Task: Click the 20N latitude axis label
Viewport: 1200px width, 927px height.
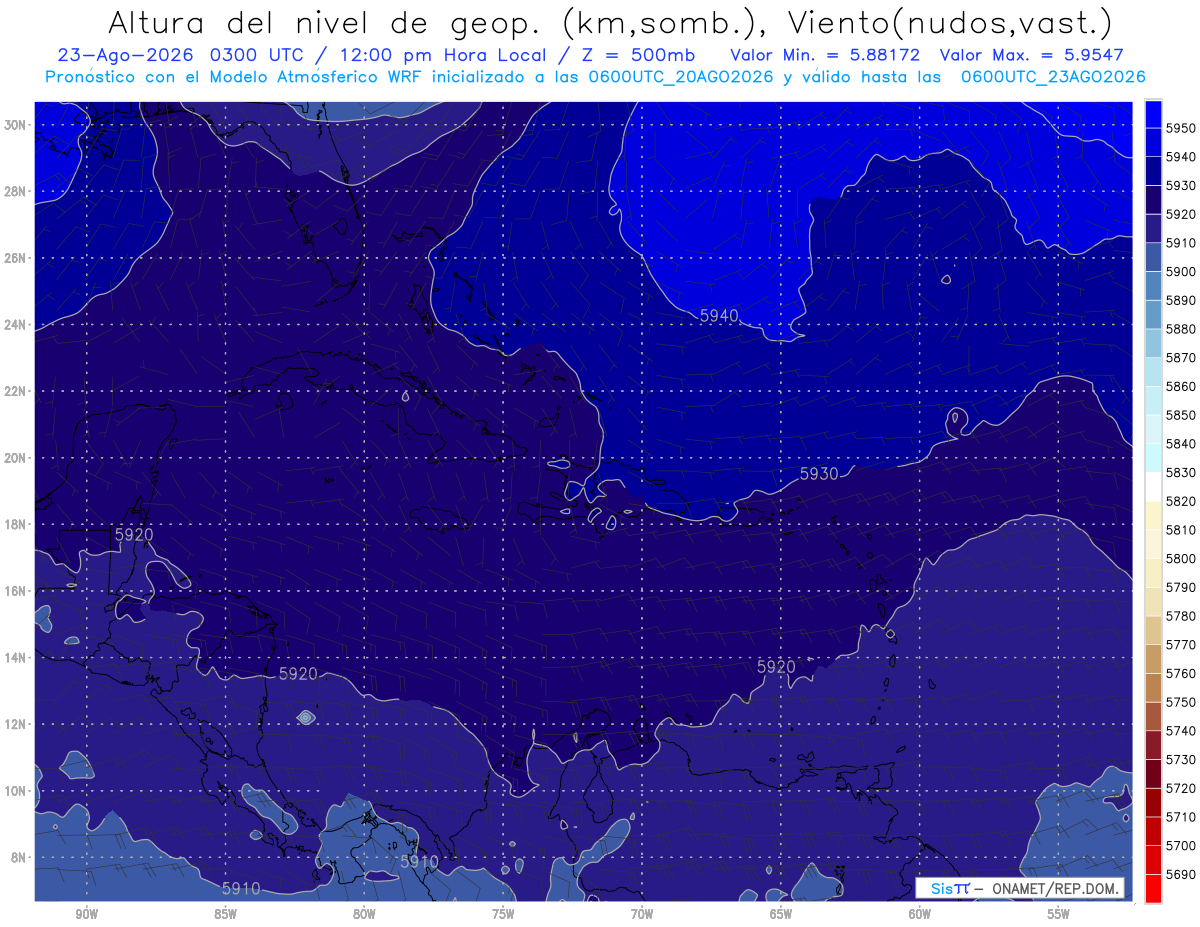Action: click(15, 458)
